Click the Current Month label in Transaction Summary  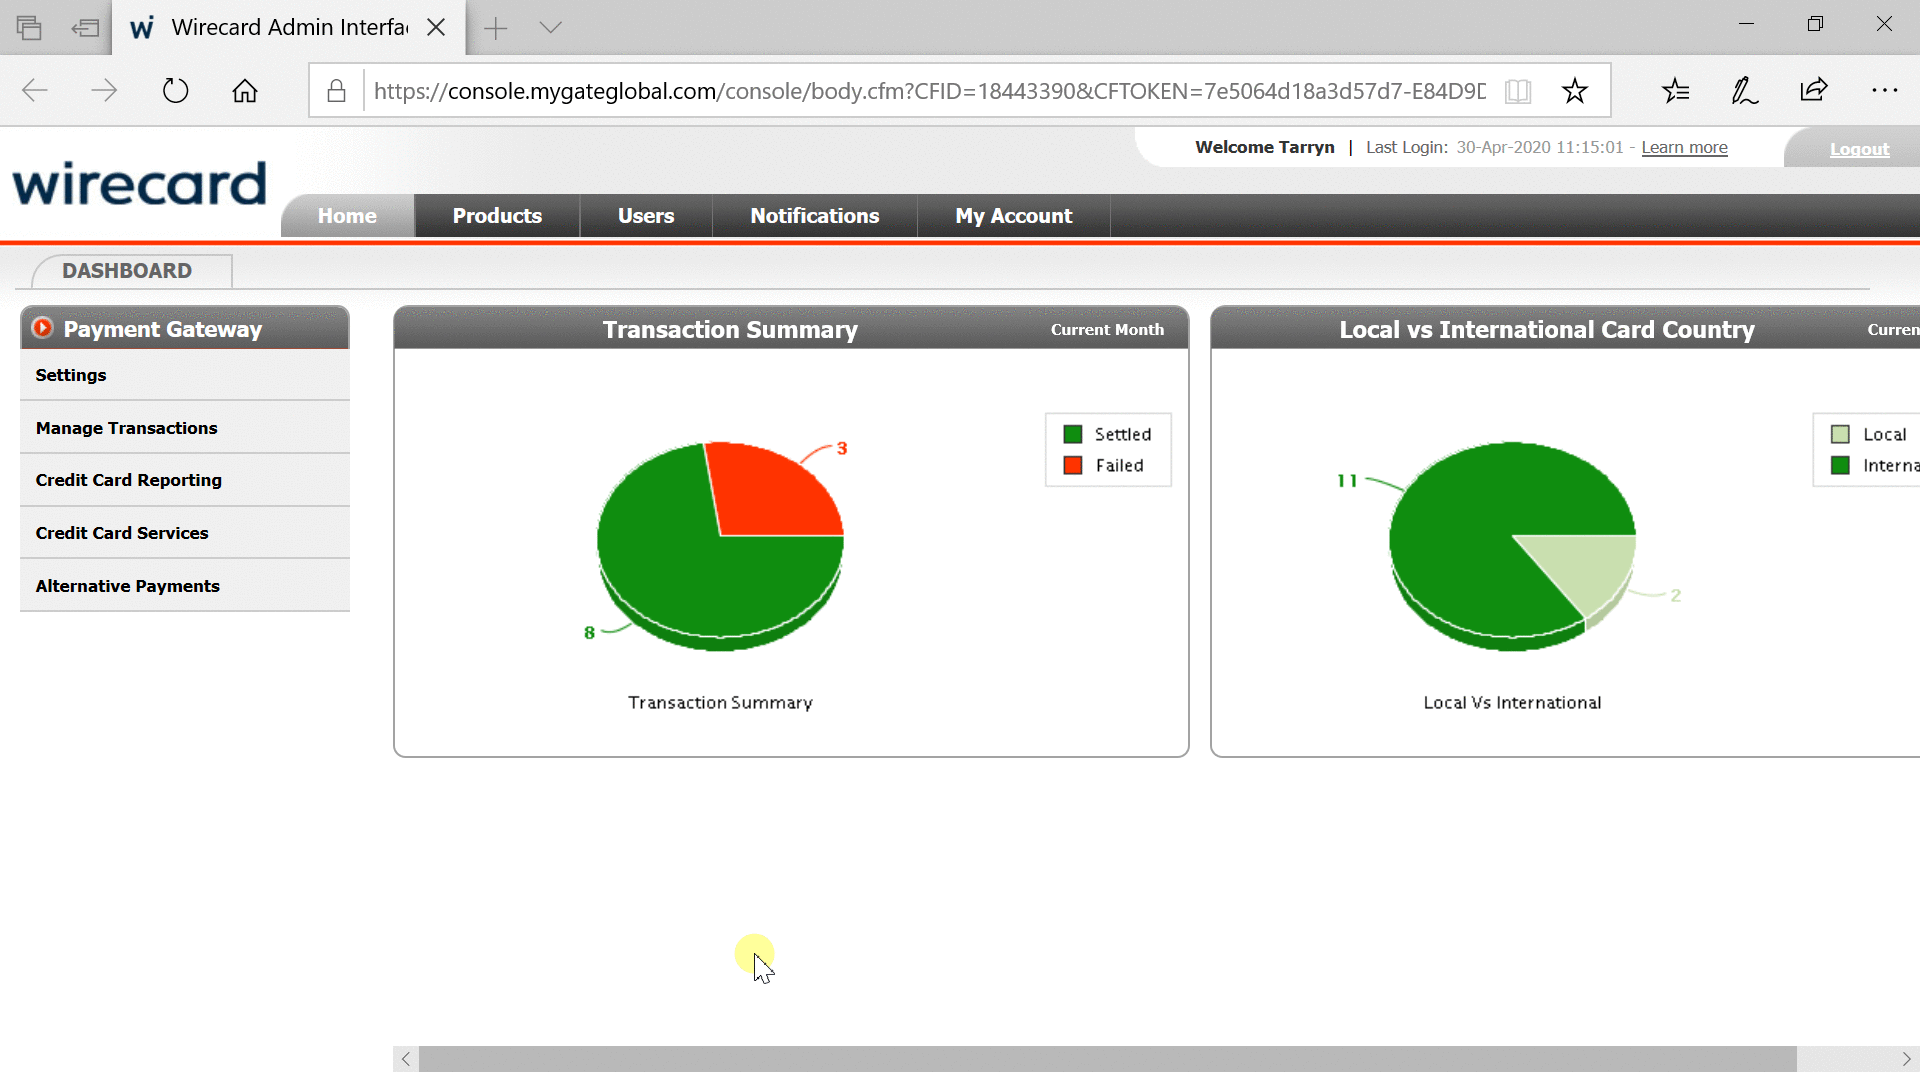(x=1107, y=329)
